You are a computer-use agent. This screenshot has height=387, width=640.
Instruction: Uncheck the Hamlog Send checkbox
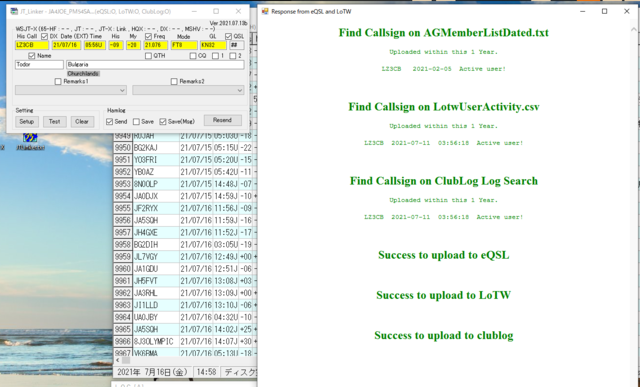(109, 122)
